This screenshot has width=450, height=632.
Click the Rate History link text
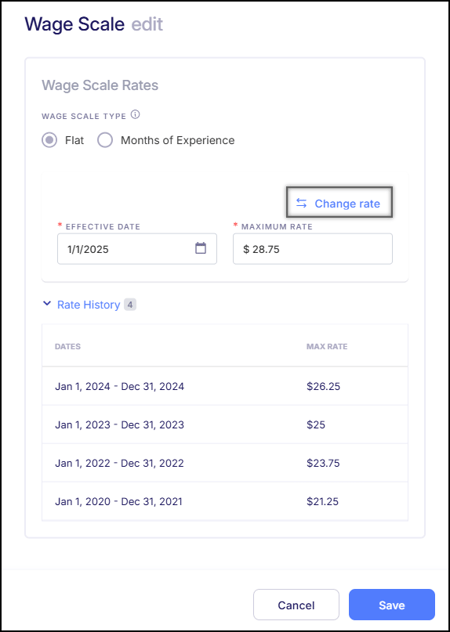(89, 305)
